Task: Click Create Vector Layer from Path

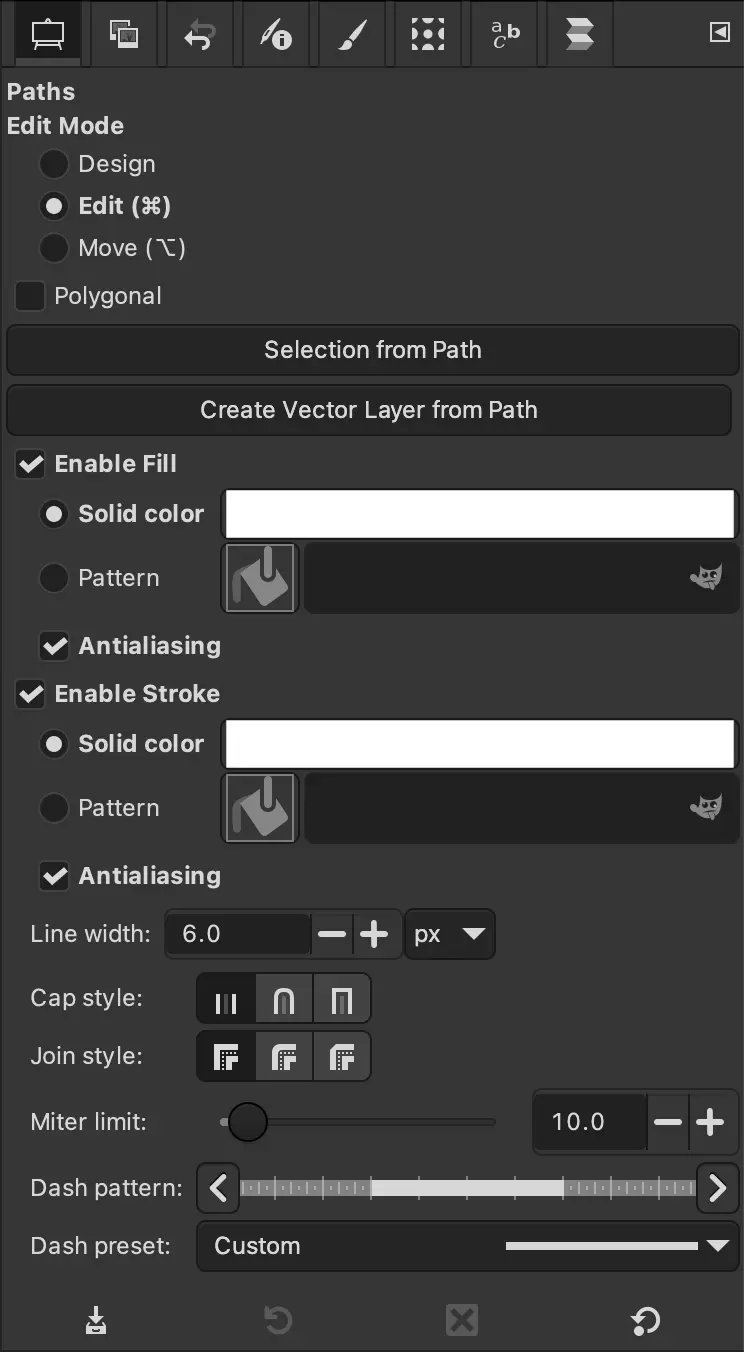Action: tap(369, 410)
